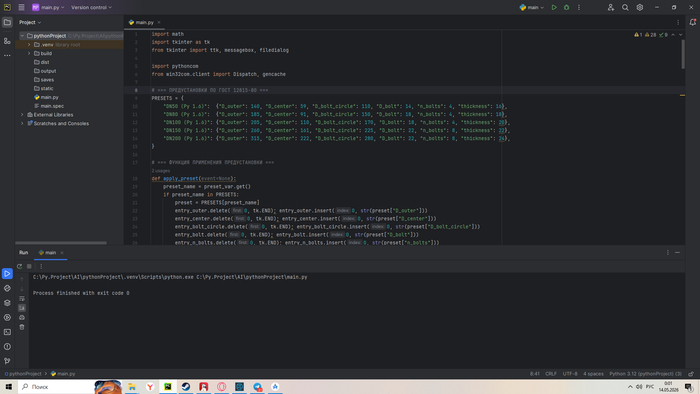Open Structure tool window in left stripe
The height and width of the screenshot is (394, 700).
click(x=7, y=41)
